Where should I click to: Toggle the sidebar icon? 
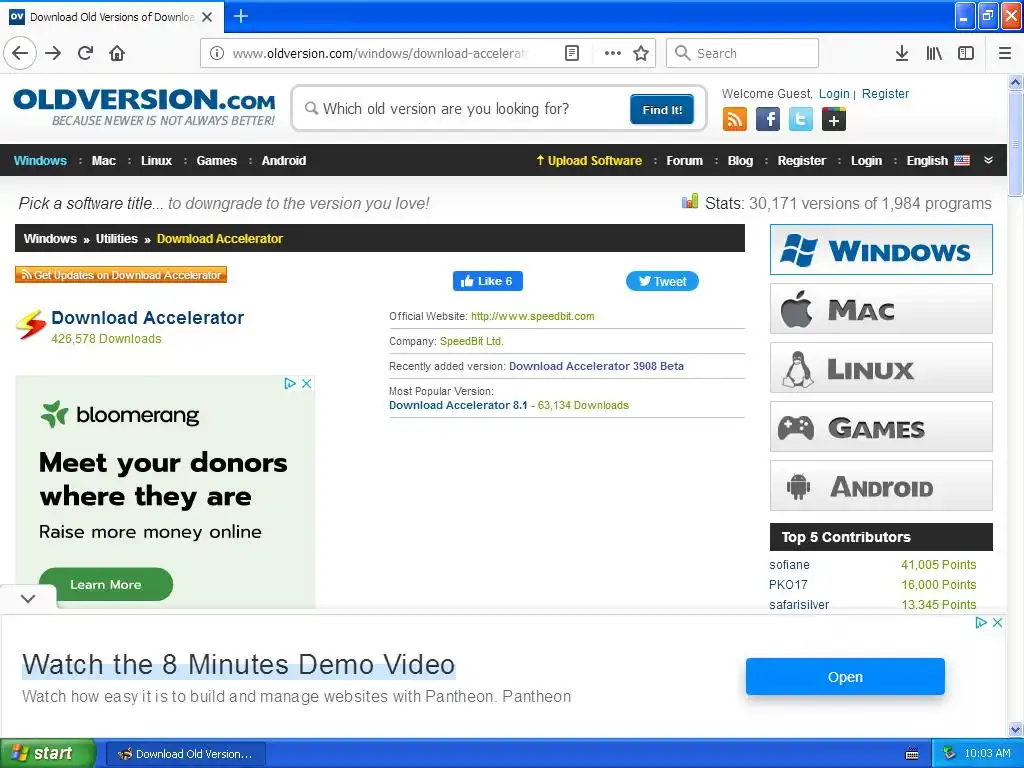click(966, 53)
